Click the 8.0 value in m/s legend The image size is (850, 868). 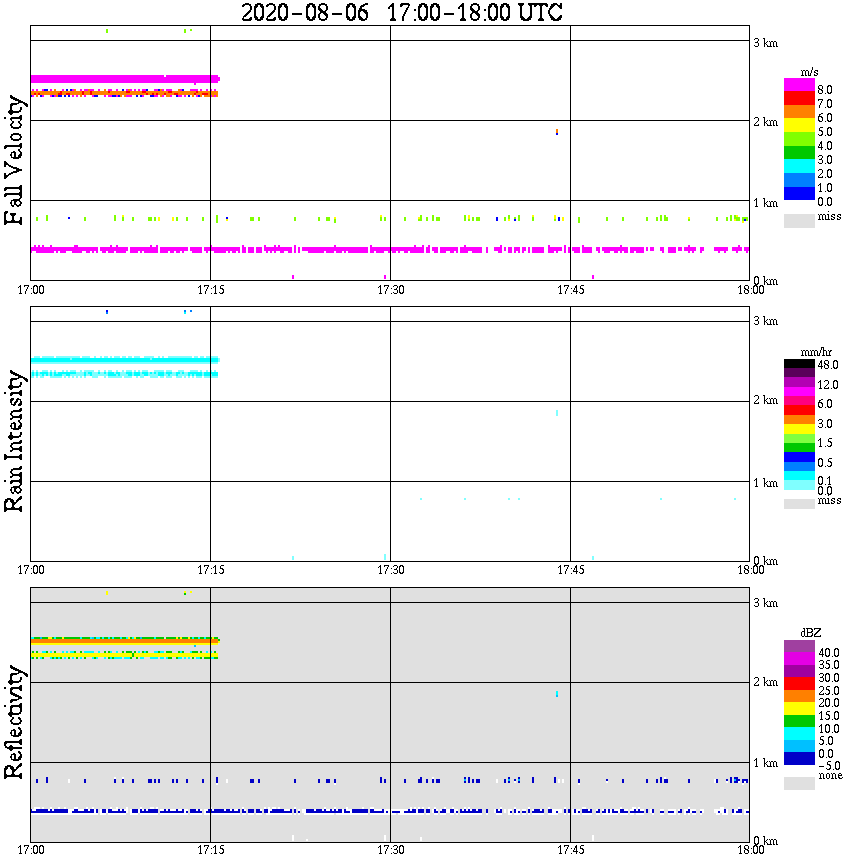(x=825, y=90)
